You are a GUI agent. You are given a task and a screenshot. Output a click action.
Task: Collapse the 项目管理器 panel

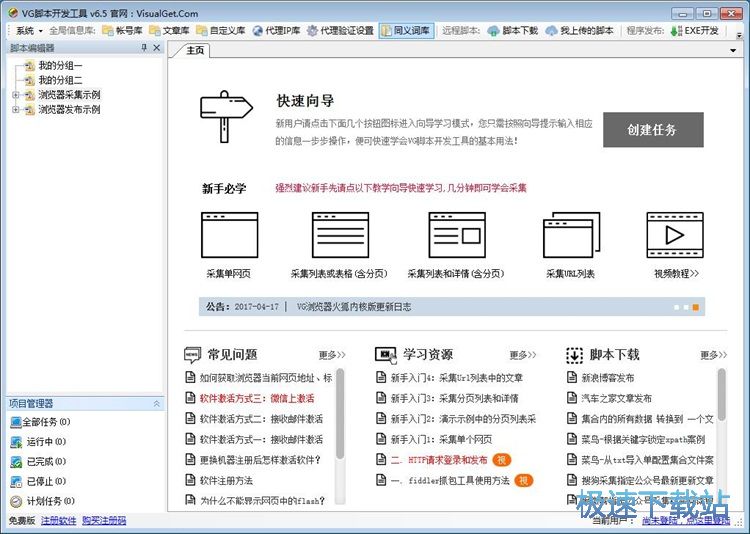click(x=156, y=404)
